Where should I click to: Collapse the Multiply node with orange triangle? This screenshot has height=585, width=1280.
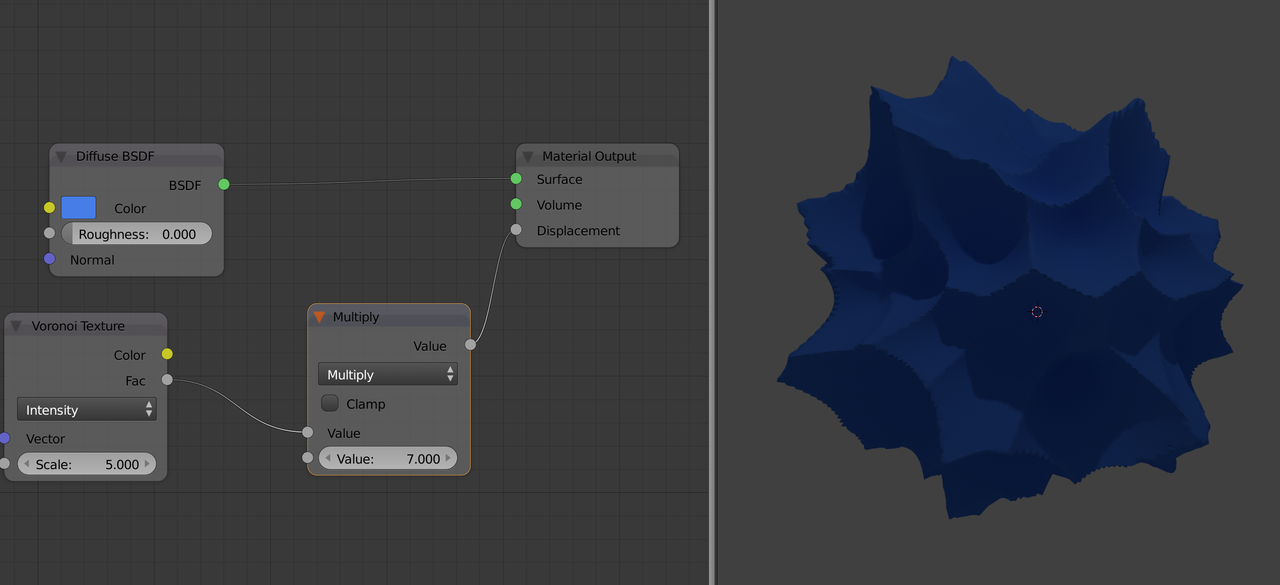coord(320,317)
